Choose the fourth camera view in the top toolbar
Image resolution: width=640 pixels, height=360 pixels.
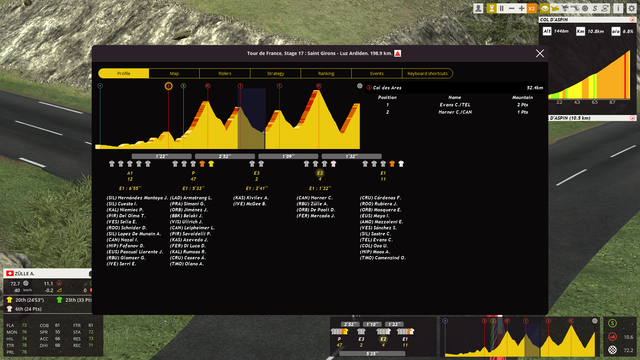click(575, 8)
